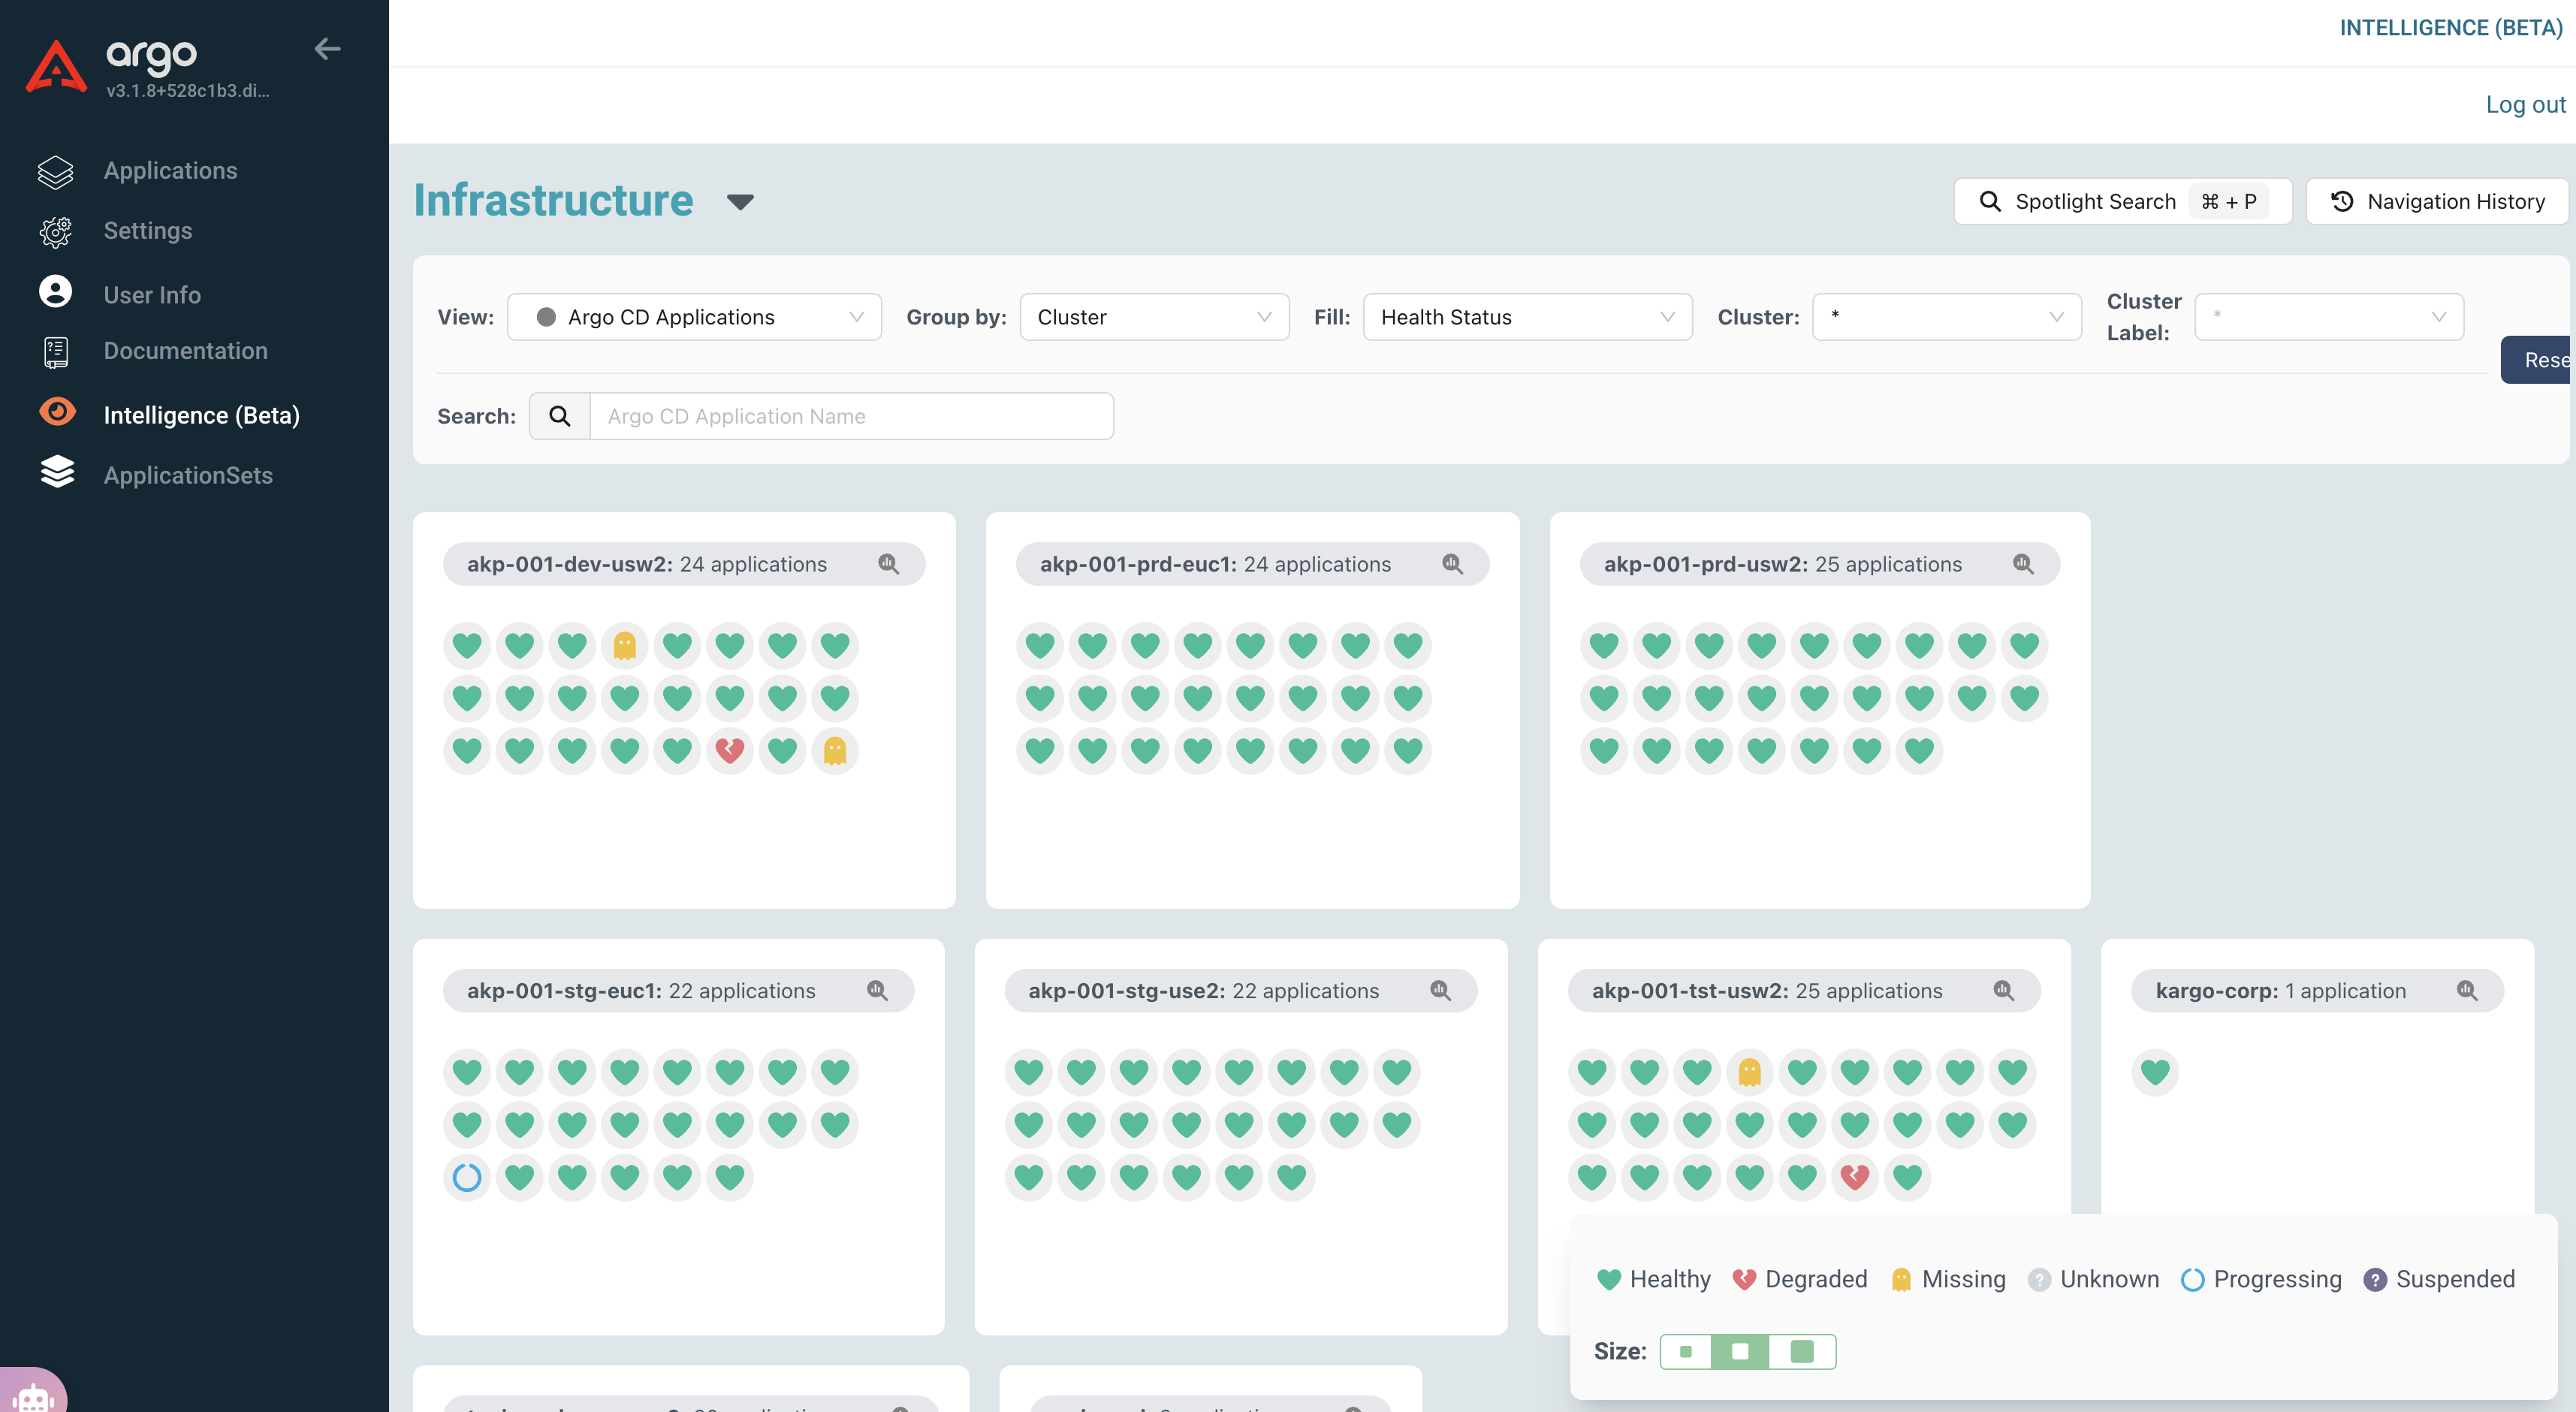Click the degraded broken-heart app in akp-001-dev-usw2

[730, 750]
